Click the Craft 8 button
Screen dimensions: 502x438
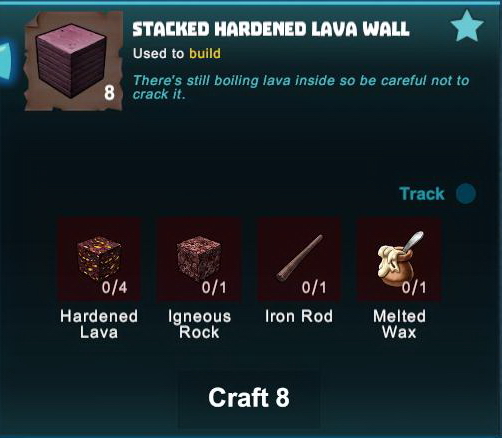click(x=249, y=398)
